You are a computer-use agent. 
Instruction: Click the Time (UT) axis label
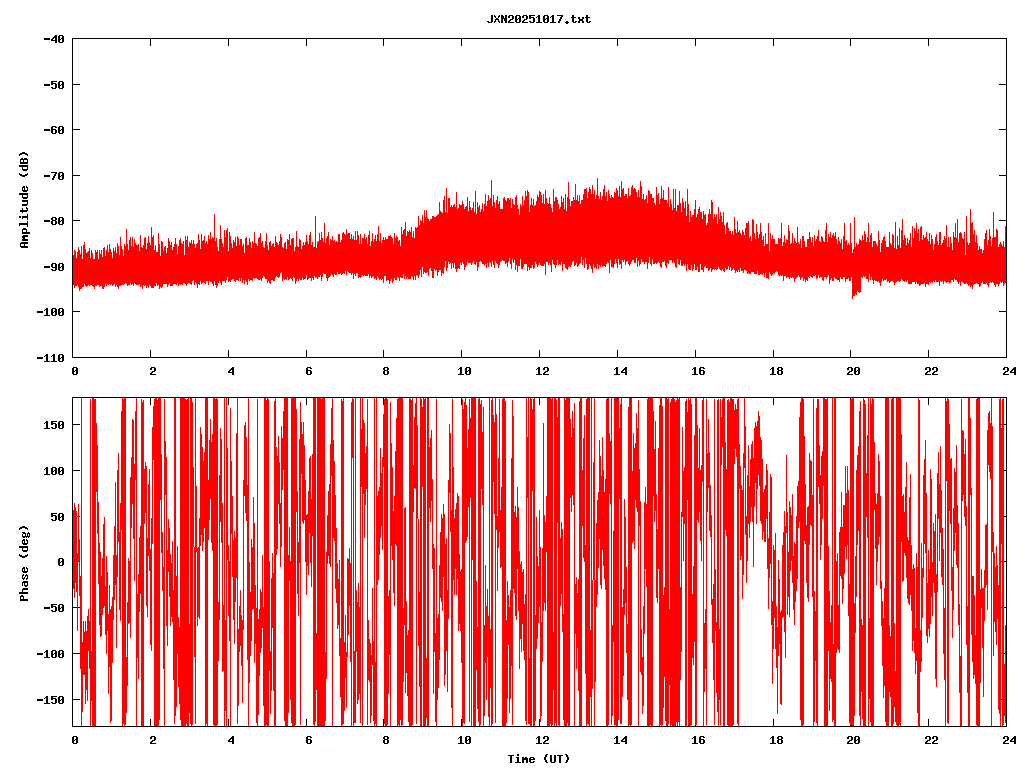pos(538,759)
